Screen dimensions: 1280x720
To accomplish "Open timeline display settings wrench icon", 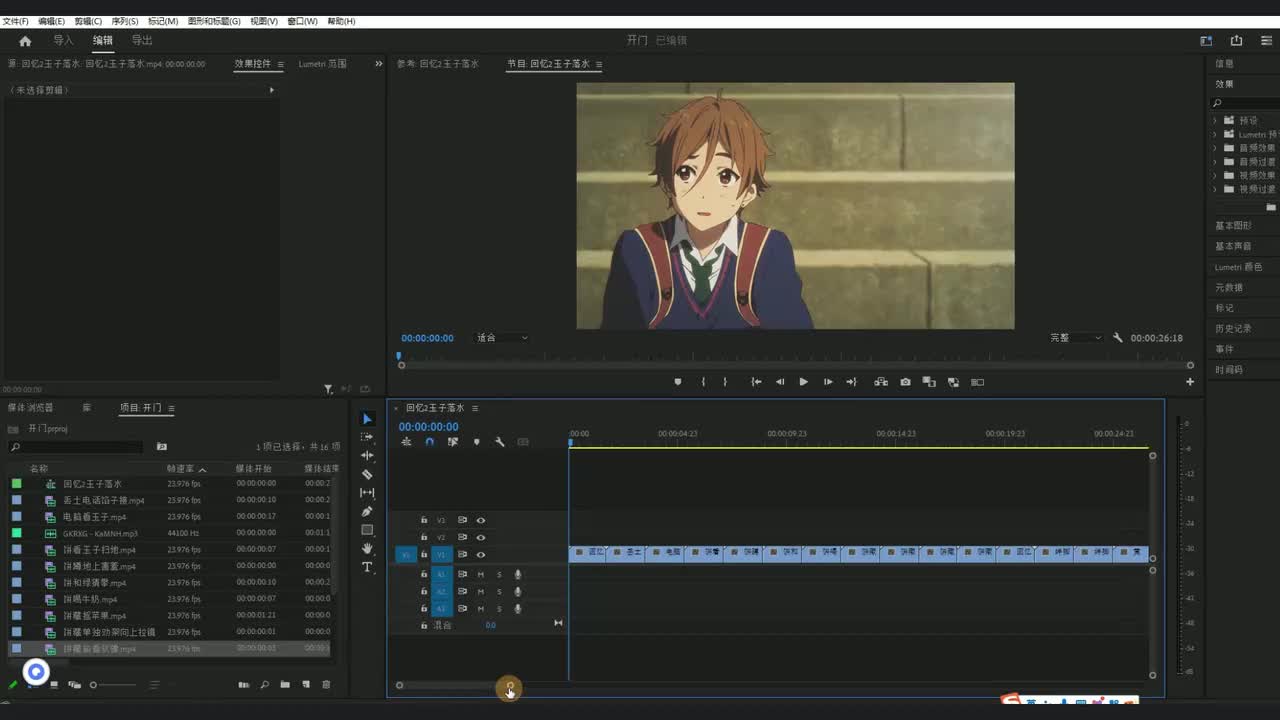I will coord(499,442).
